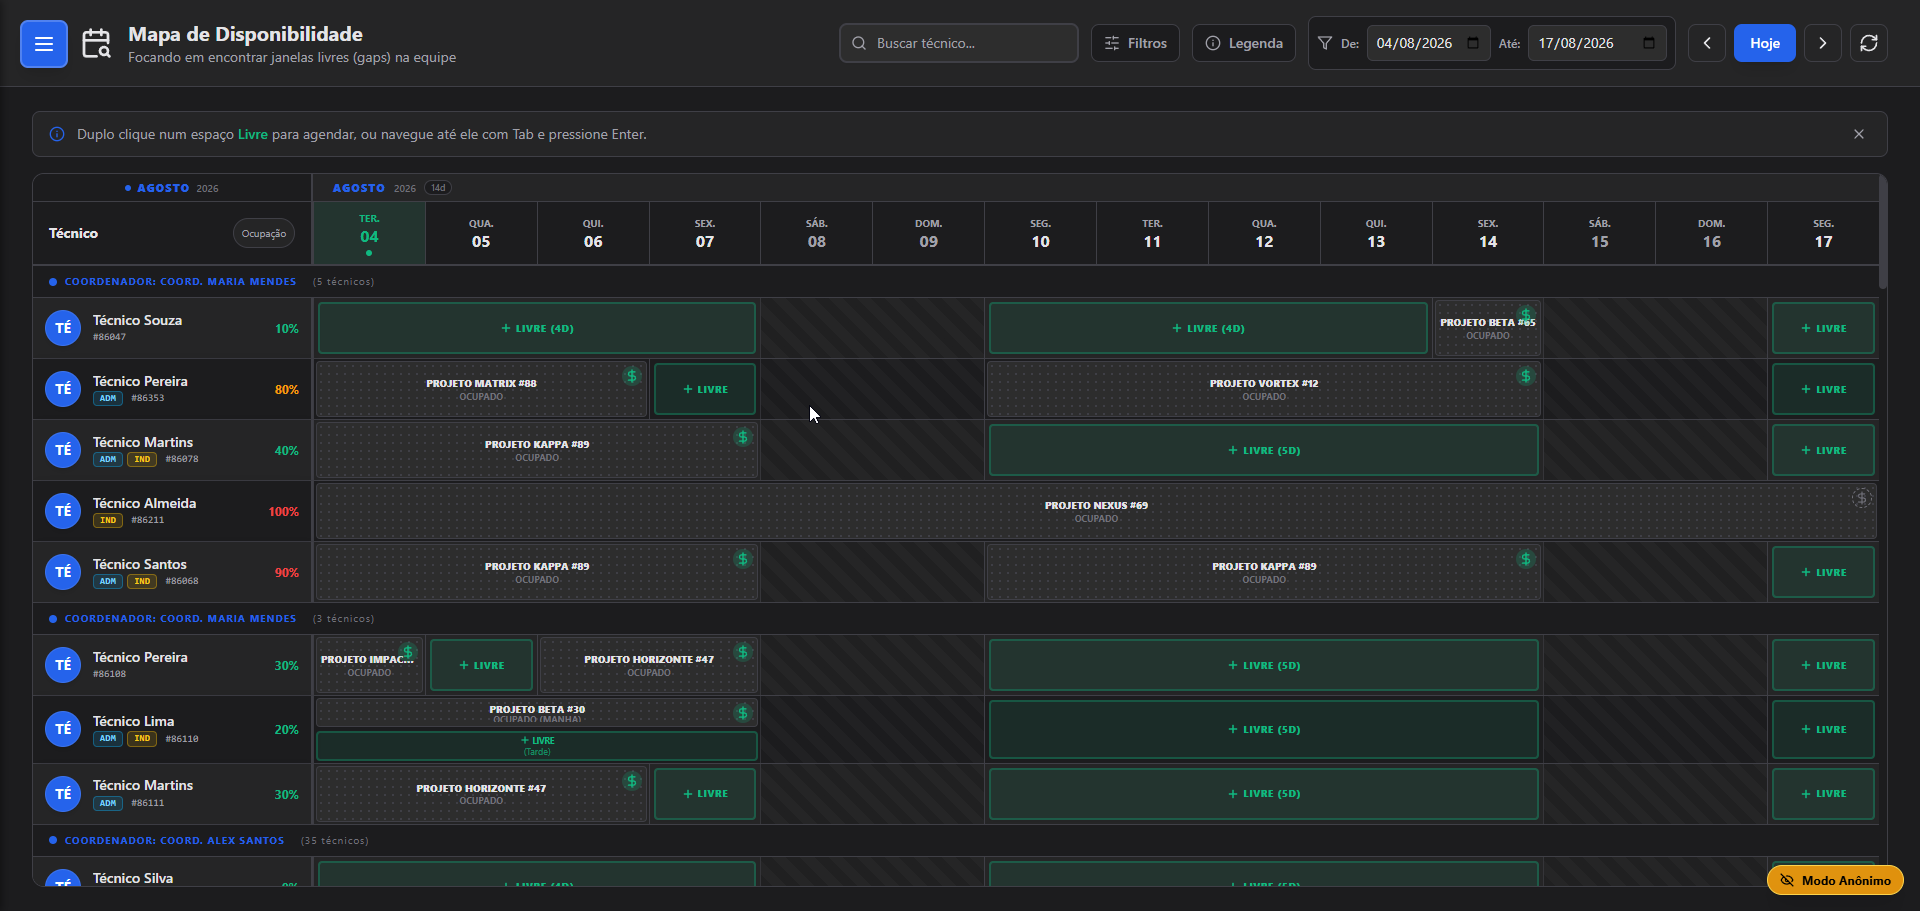Open Projeto Matrix #88 block

coord(481,389)
